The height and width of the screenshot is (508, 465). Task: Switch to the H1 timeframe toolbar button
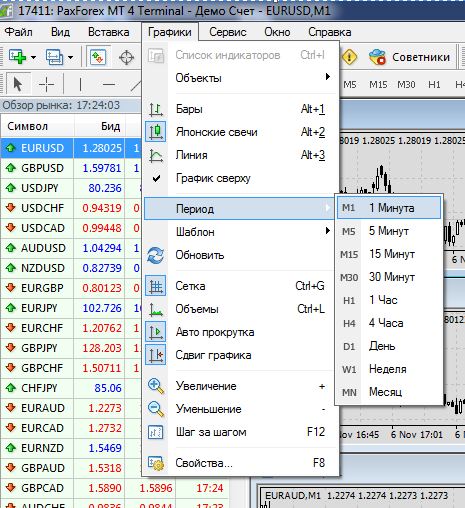pyautogui.click(x=434, y=85)
